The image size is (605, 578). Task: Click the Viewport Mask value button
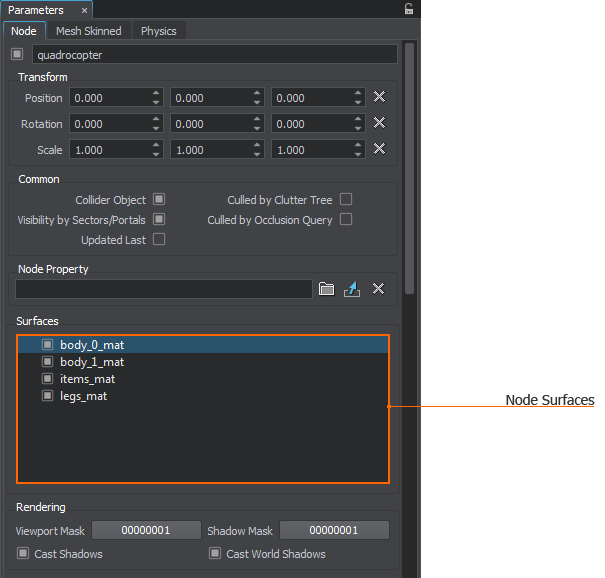[x=146, y=530]
